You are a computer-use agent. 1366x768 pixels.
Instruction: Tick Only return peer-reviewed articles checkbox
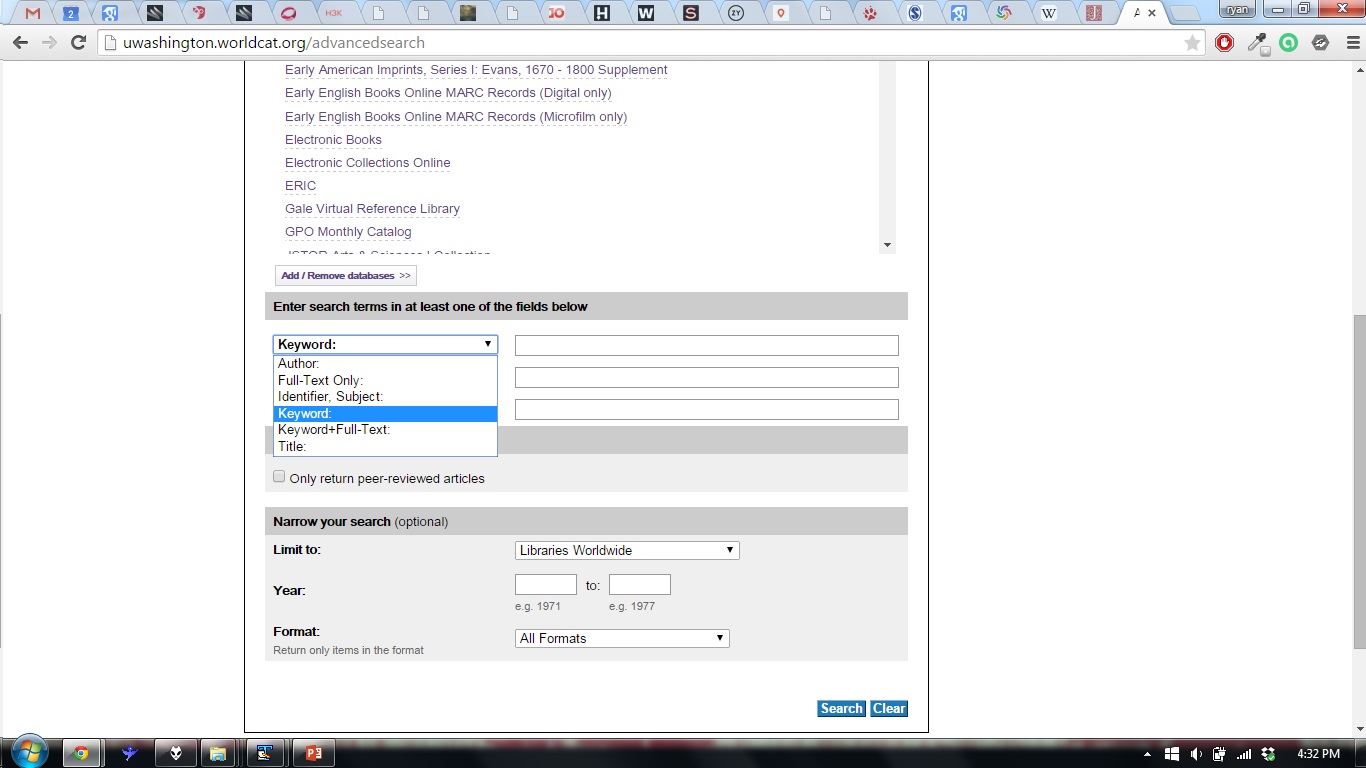click(x=279, y=477)
